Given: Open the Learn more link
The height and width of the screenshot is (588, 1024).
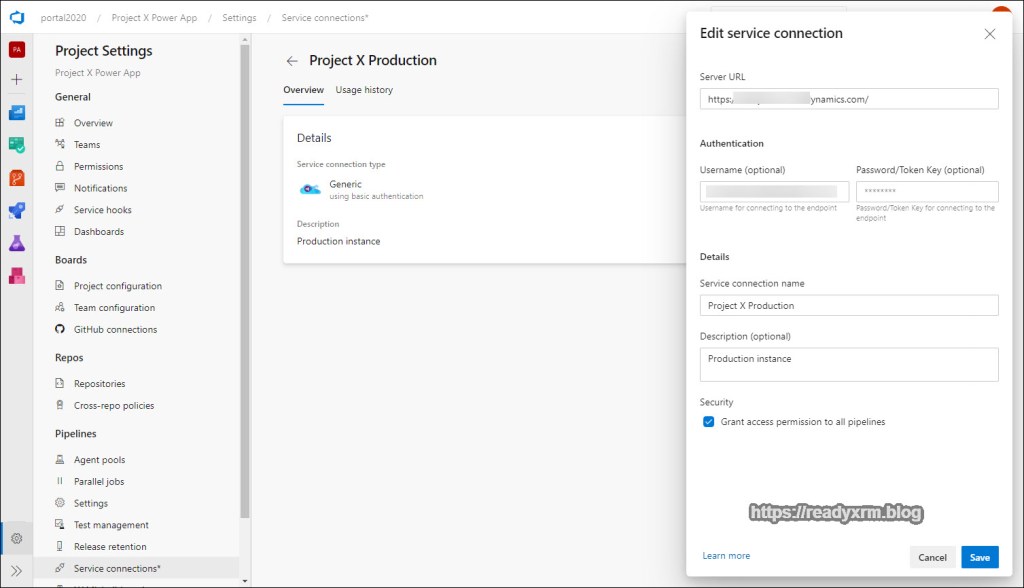Looking at the screenshot, I should point(726,556).
